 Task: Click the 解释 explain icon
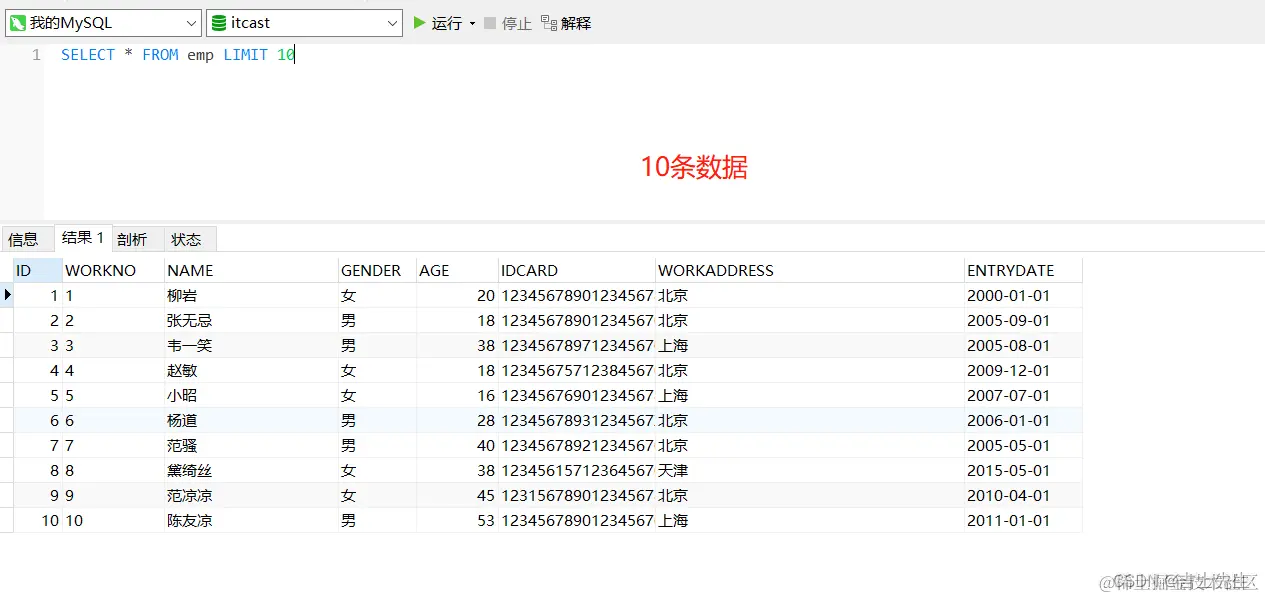[x=548, y=23]
